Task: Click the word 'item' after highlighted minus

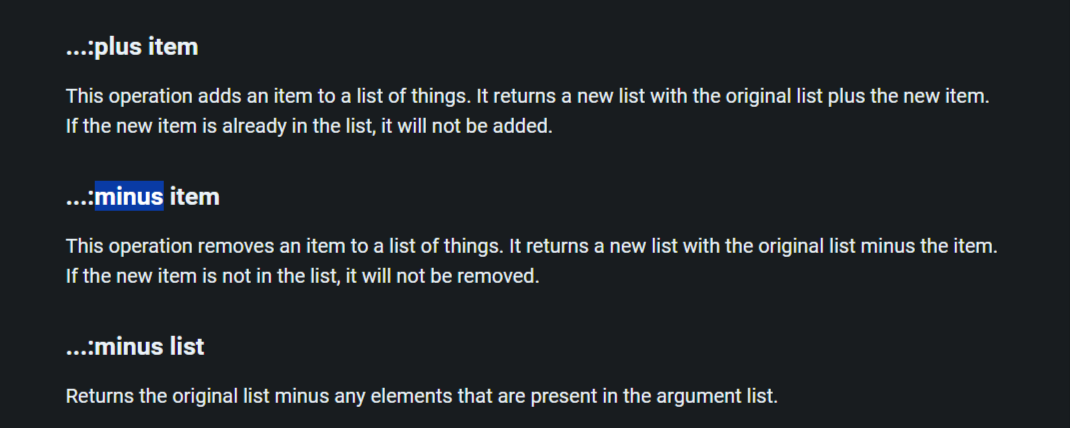Action: pos(194,197)
